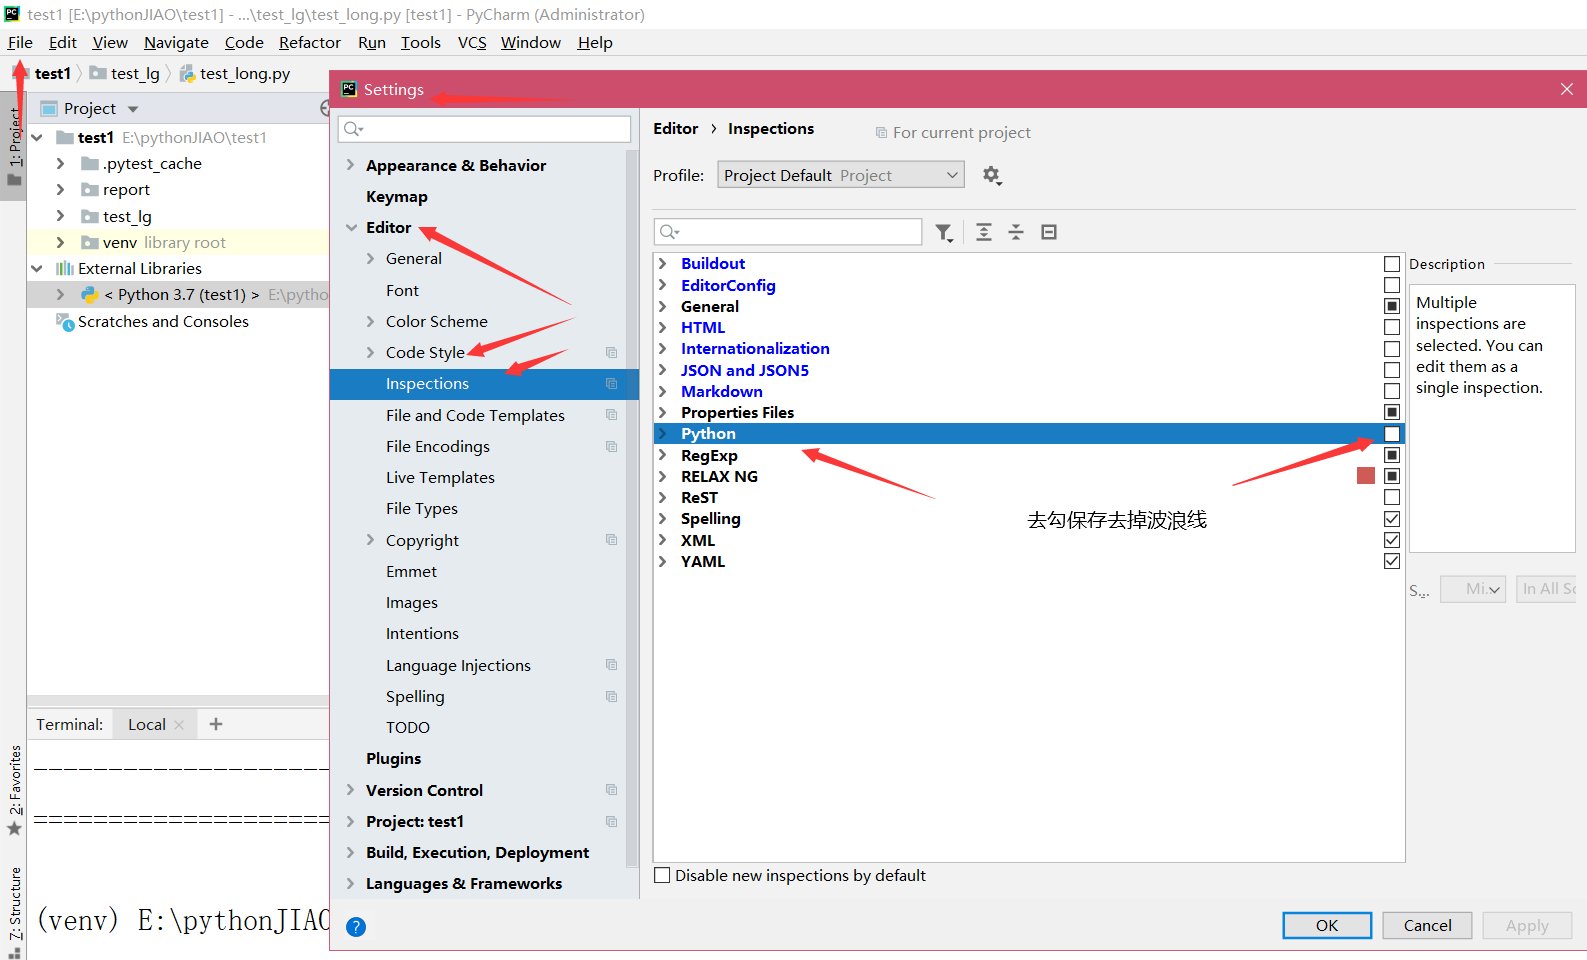Toggle the EditorConfig inspections checkbox
1587x960 pixels.
point(1392,285)
